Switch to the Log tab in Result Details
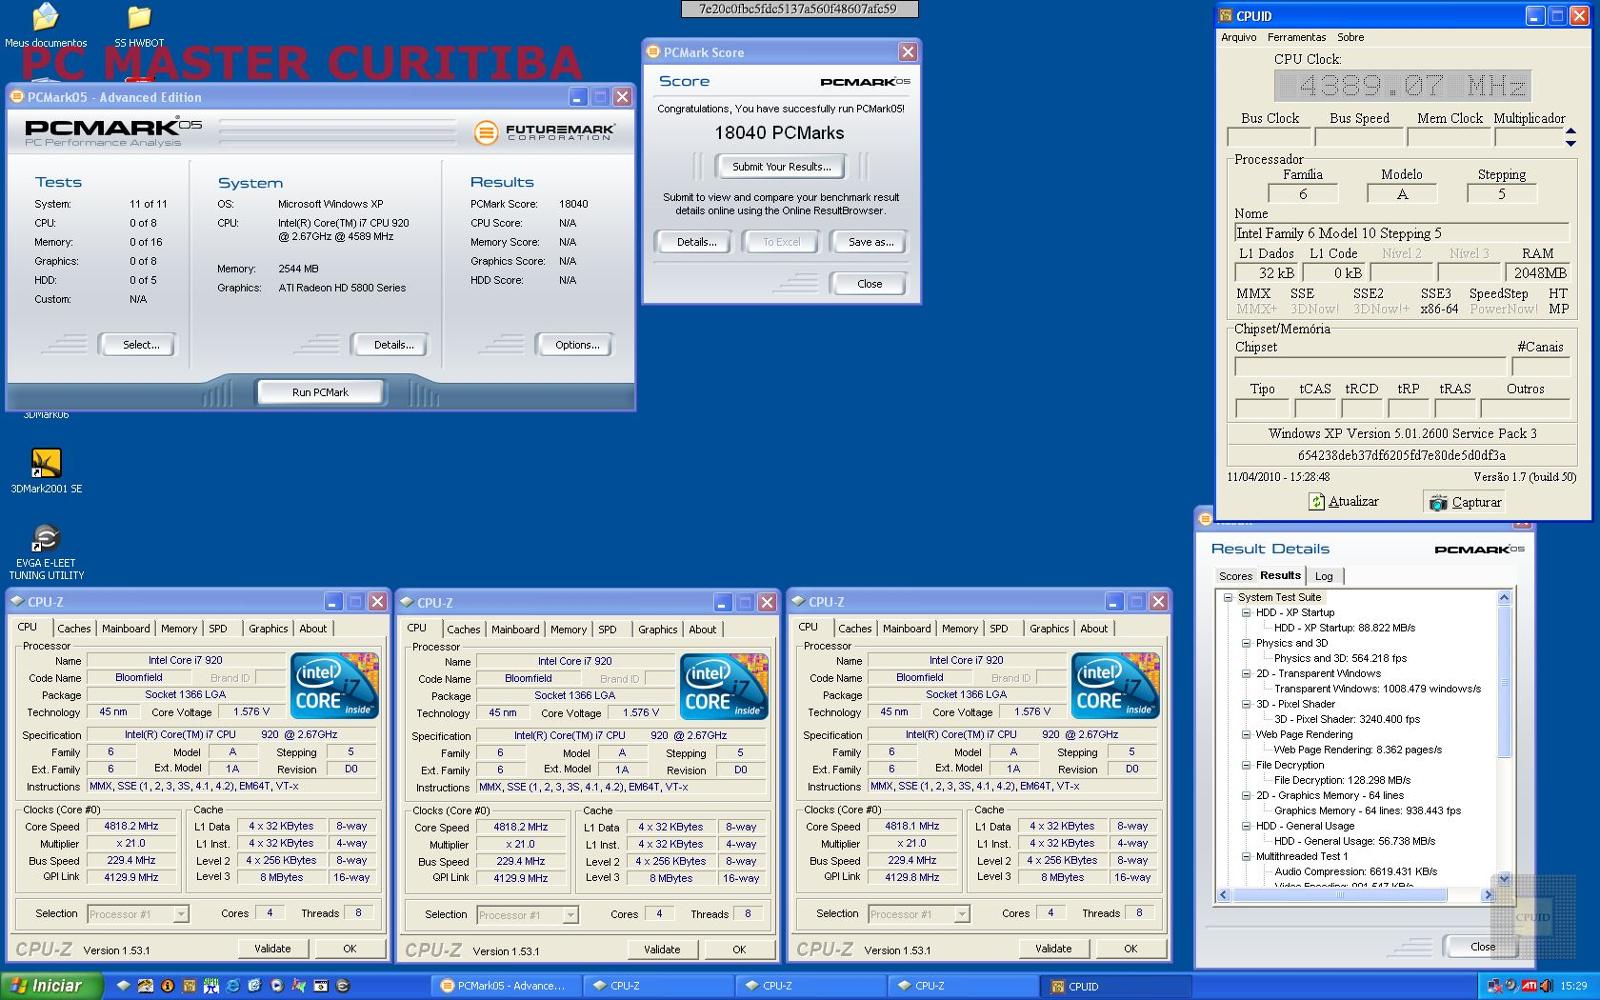This screenshot has height=1000, width=1600. 1324,576
